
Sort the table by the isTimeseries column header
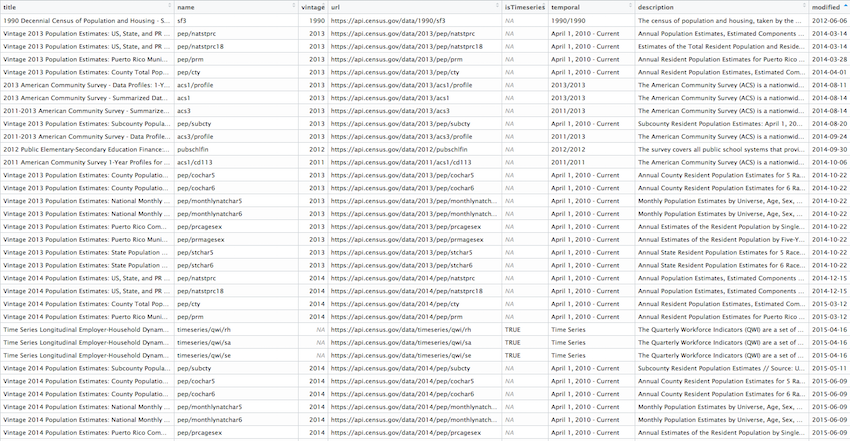(x=524, y=7)
